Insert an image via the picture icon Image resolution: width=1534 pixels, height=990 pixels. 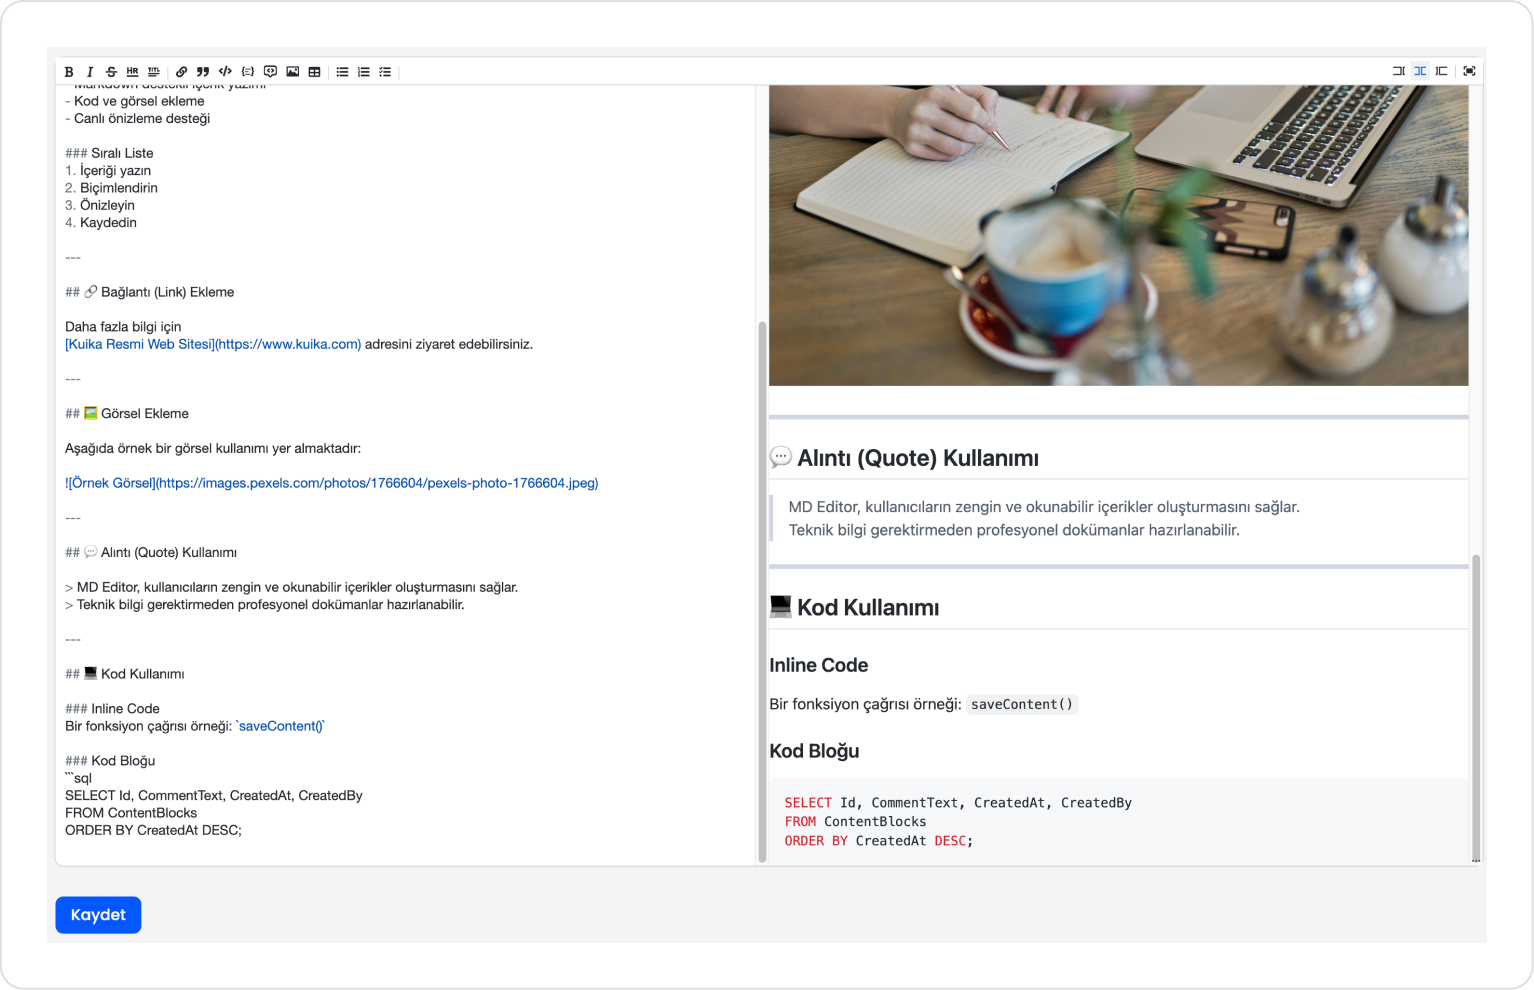[x=292, y=72]
